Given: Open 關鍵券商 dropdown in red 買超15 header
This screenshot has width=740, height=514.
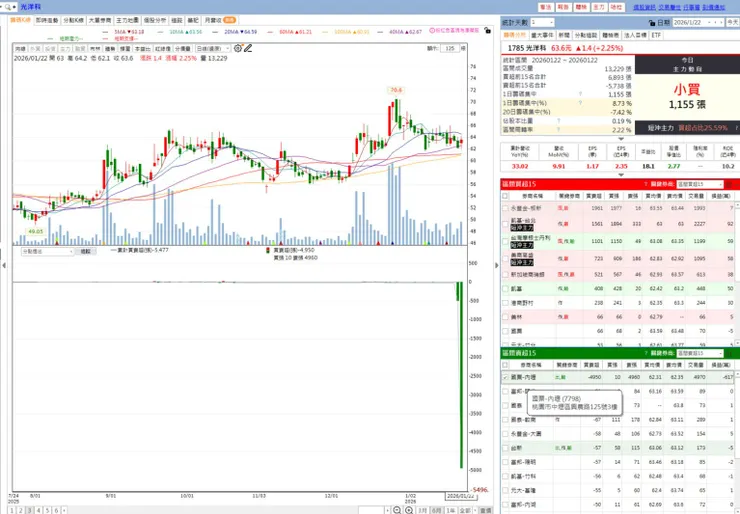Looking at the screenshot, I should (700, 184).
